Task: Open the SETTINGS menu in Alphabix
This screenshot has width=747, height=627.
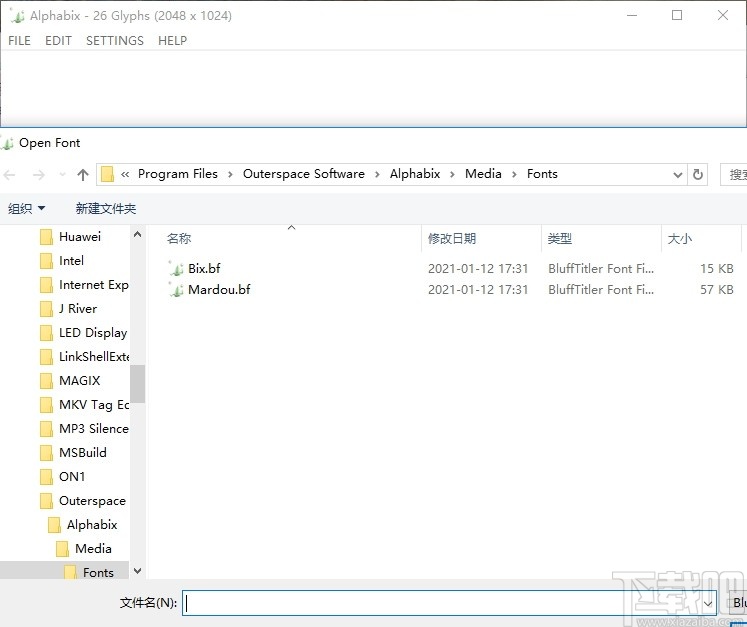Action: [115, 40]
